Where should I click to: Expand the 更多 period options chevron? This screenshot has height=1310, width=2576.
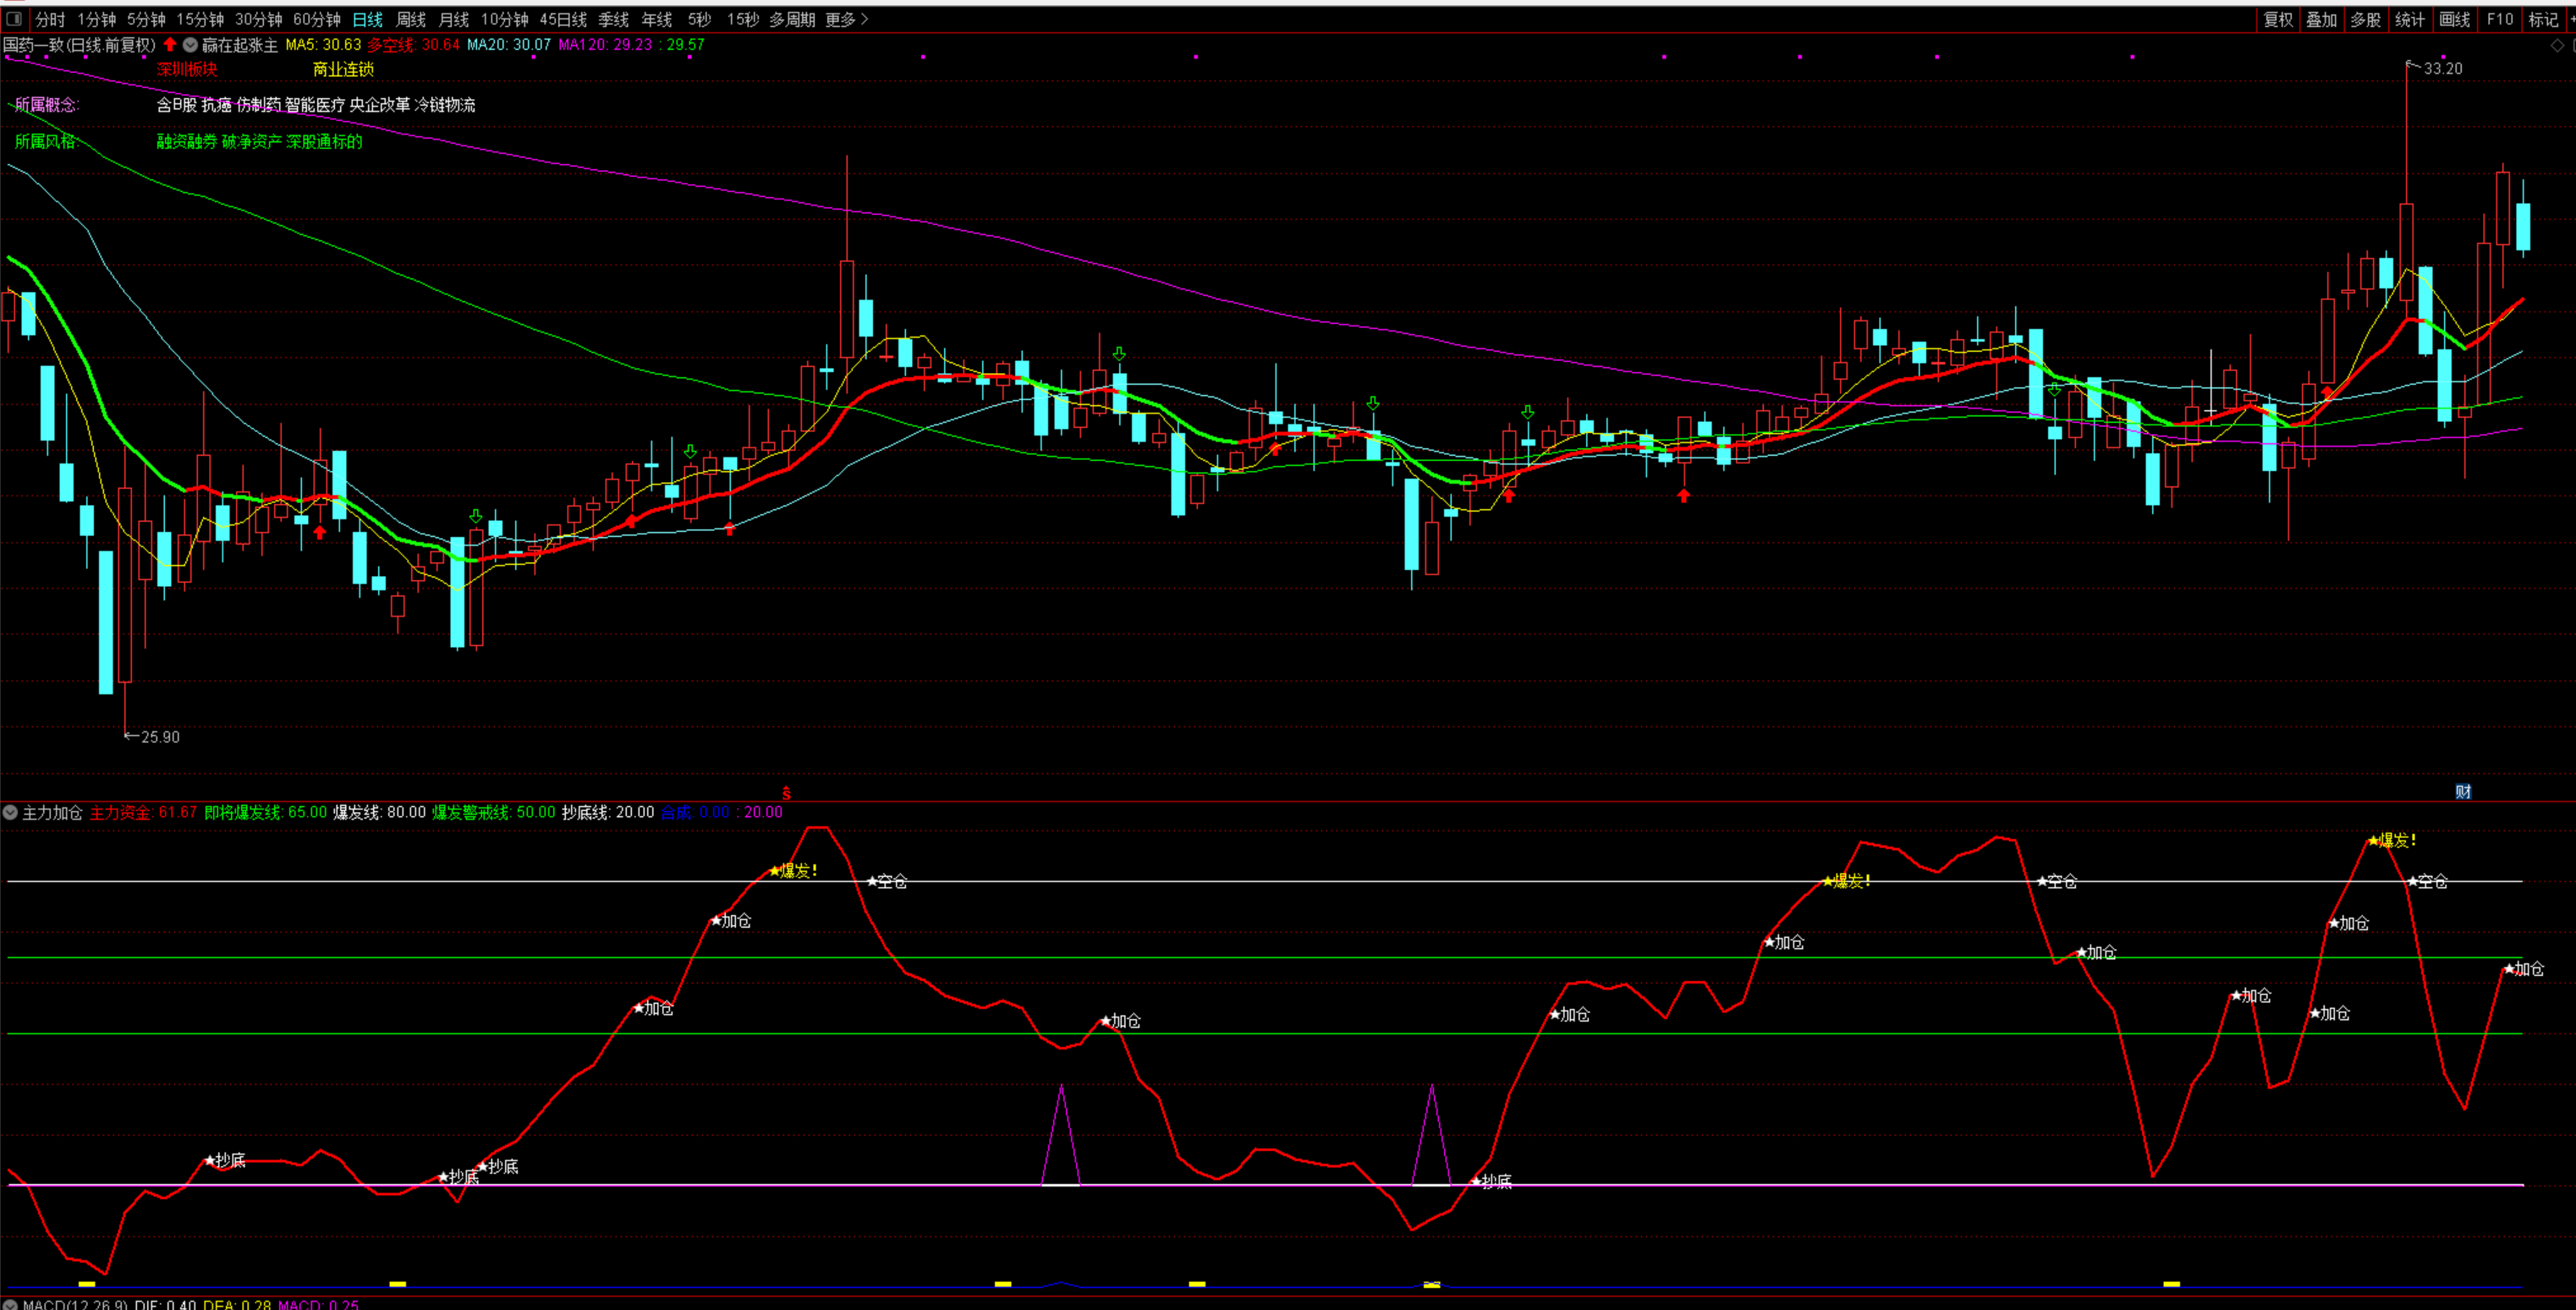coord(864,19)
